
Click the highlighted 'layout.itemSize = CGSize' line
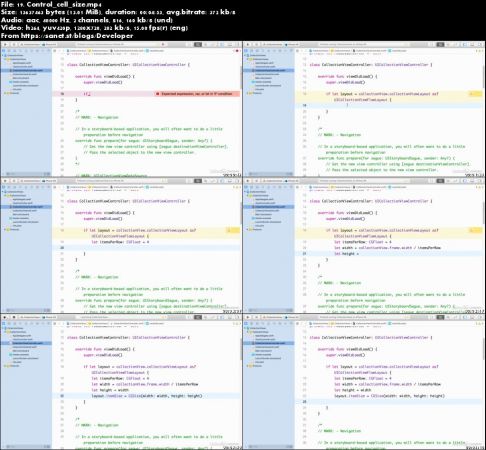[x=147, y=396]
